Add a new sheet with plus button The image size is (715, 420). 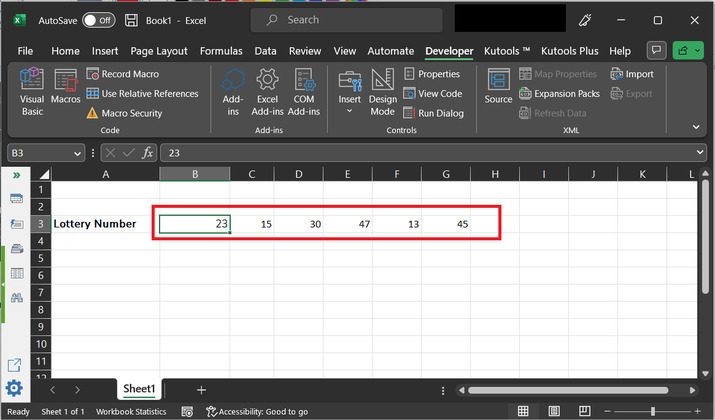point(201,389)
